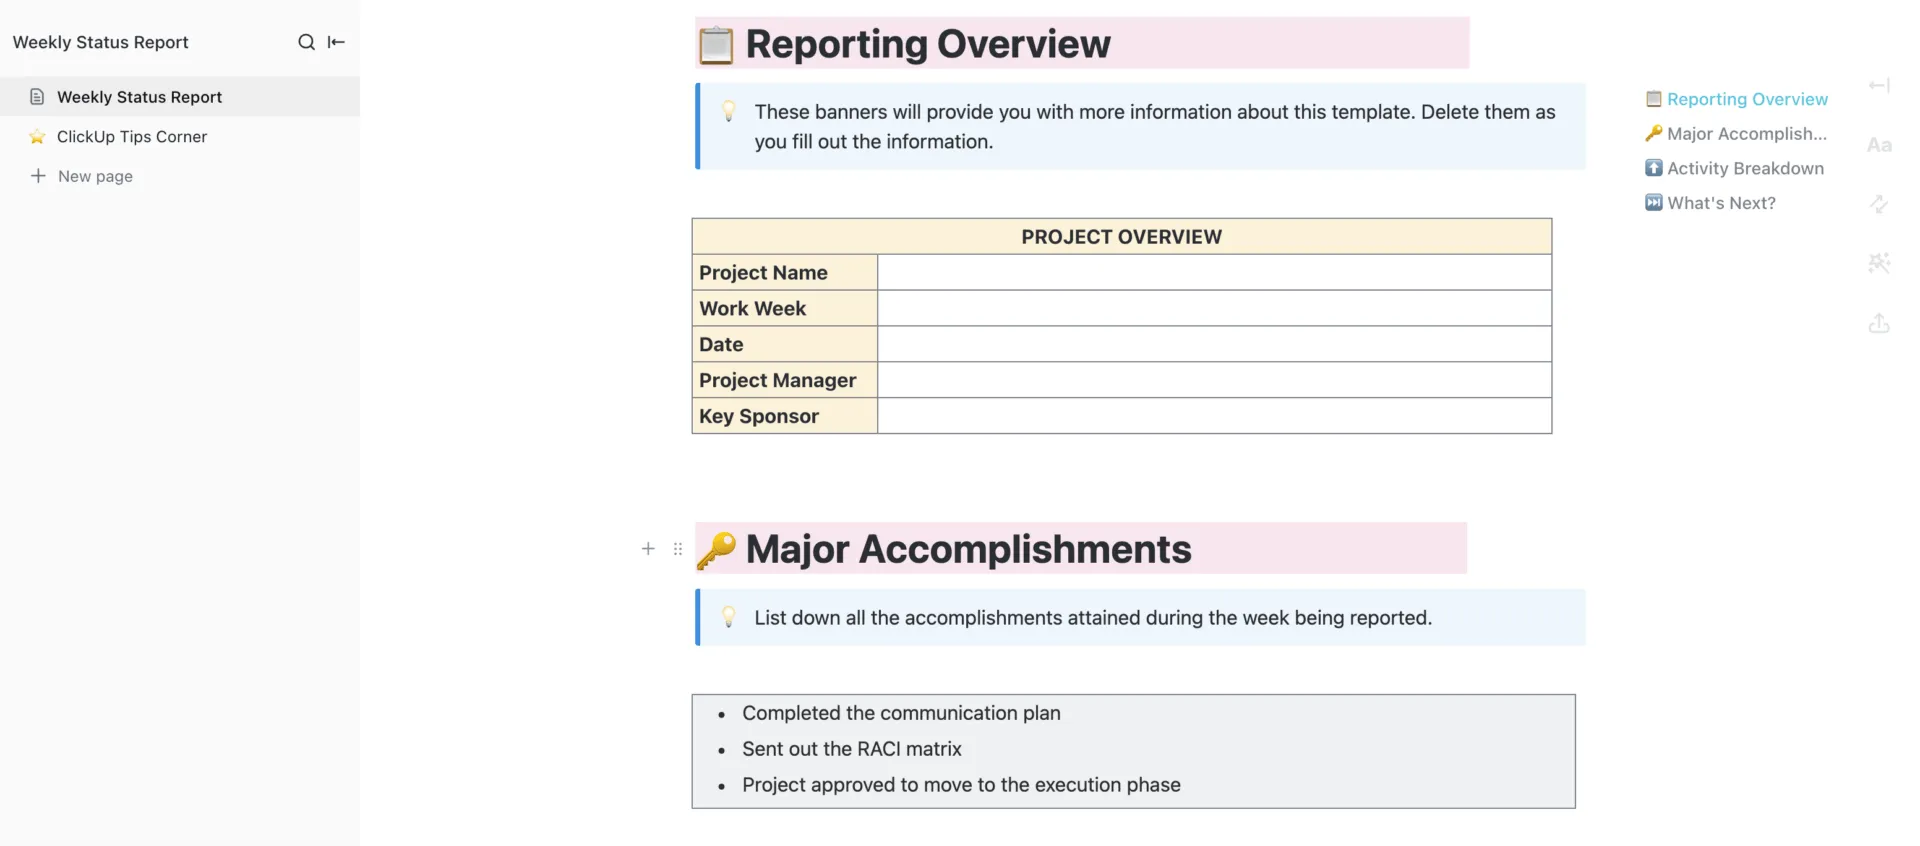Click the star icon next to ClickUp Tips Corner

pos(37,137)
